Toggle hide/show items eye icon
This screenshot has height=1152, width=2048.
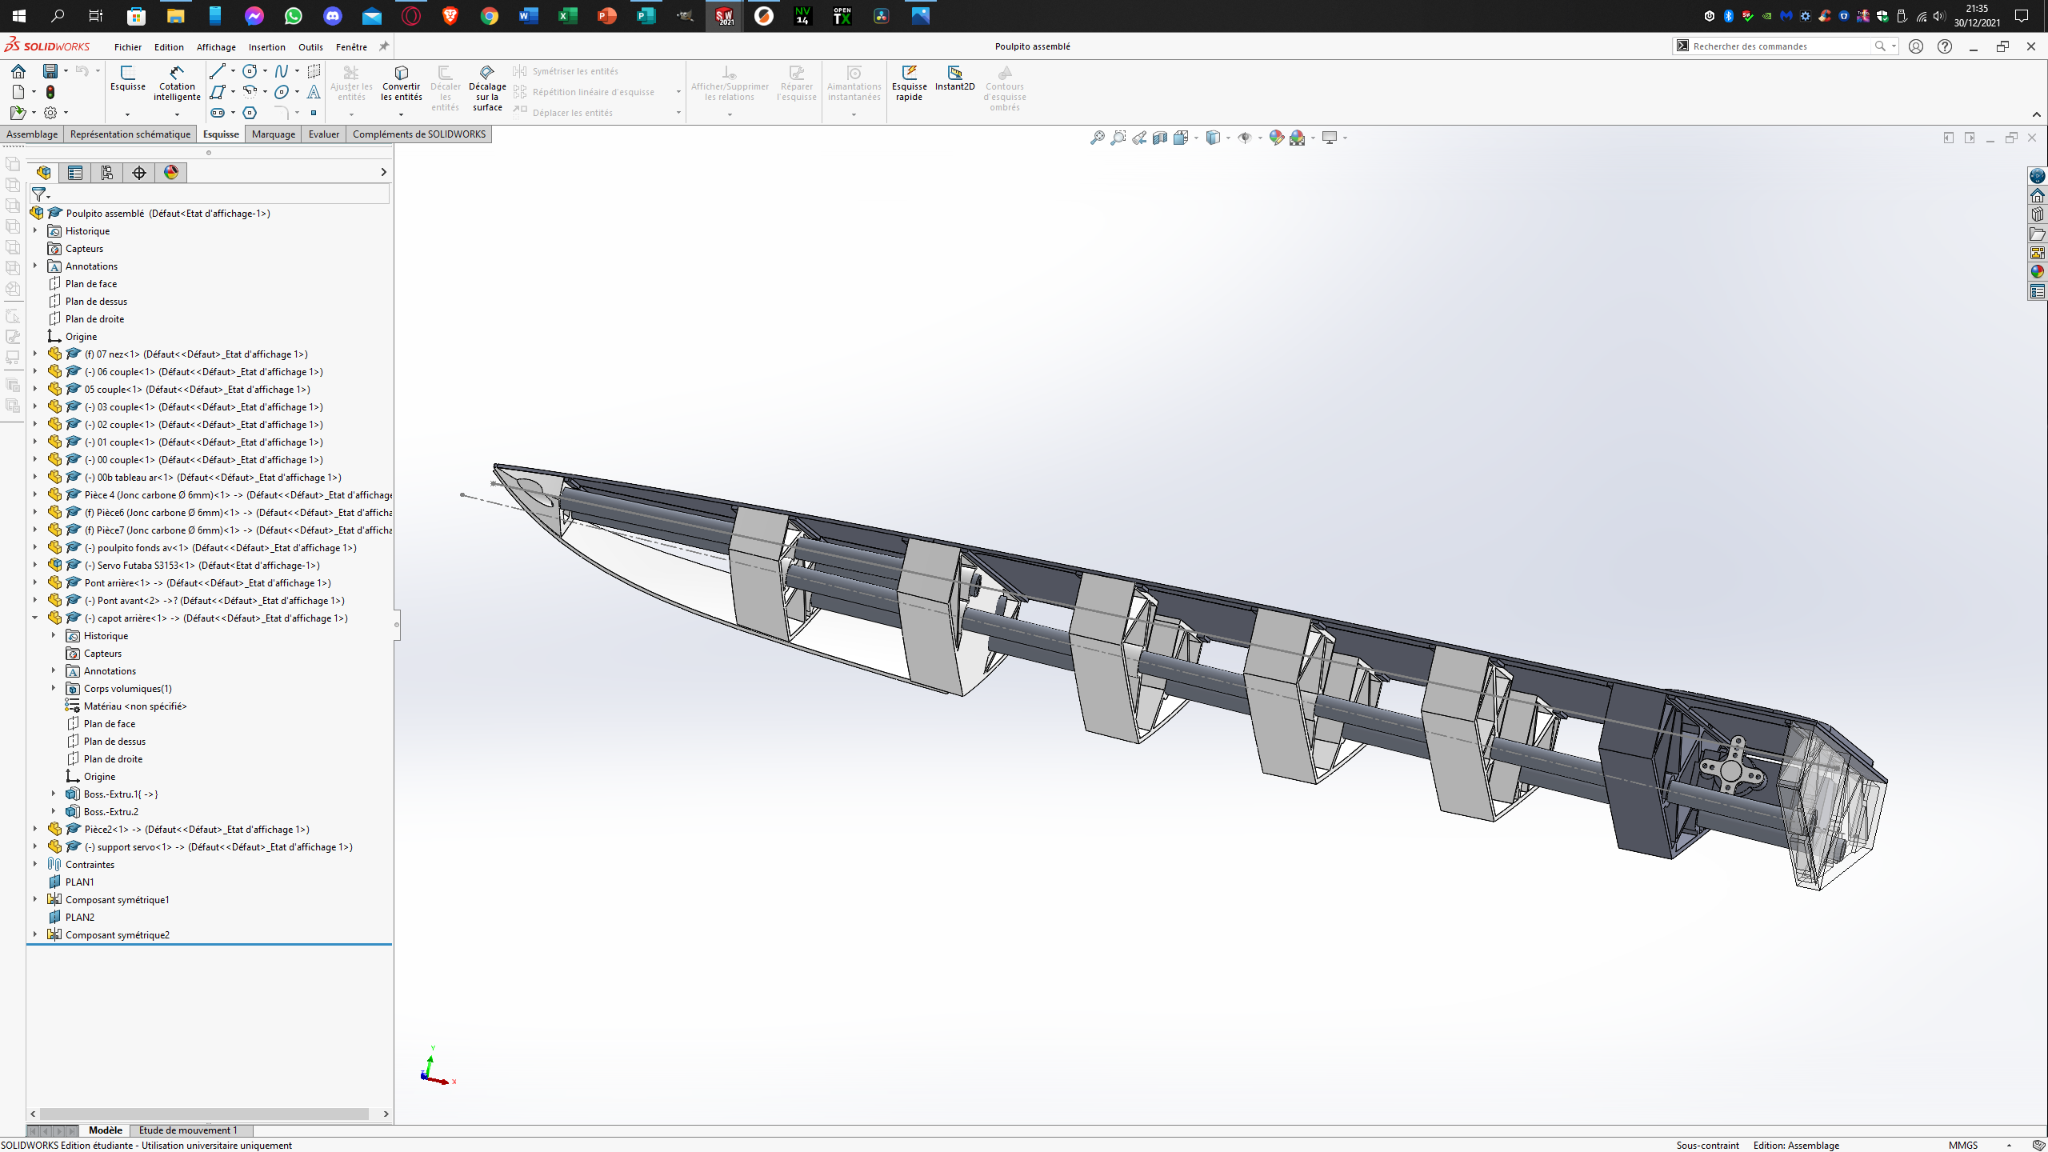tap(1244, 138)
